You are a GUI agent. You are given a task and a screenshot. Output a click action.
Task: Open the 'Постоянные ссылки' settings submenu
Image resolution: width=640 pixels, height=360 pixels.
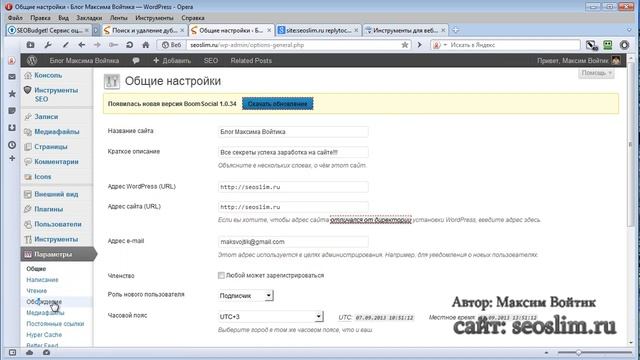click(55, 324)
